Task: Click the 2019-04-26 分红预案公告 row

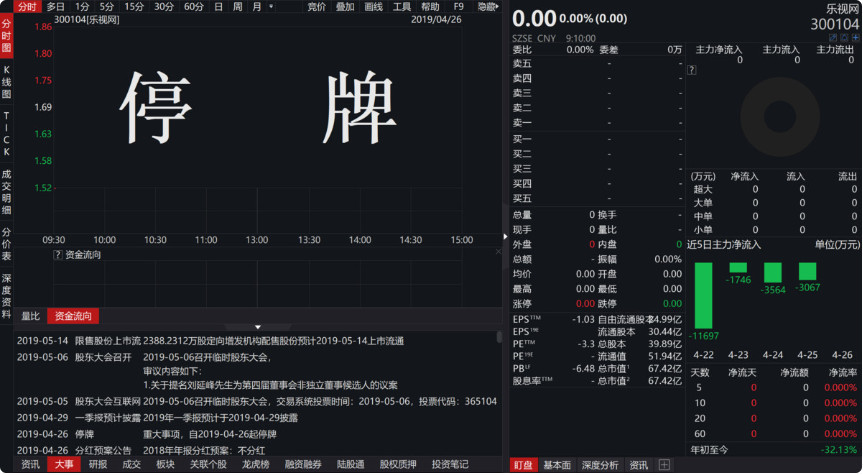Action: tap(257, 451)
